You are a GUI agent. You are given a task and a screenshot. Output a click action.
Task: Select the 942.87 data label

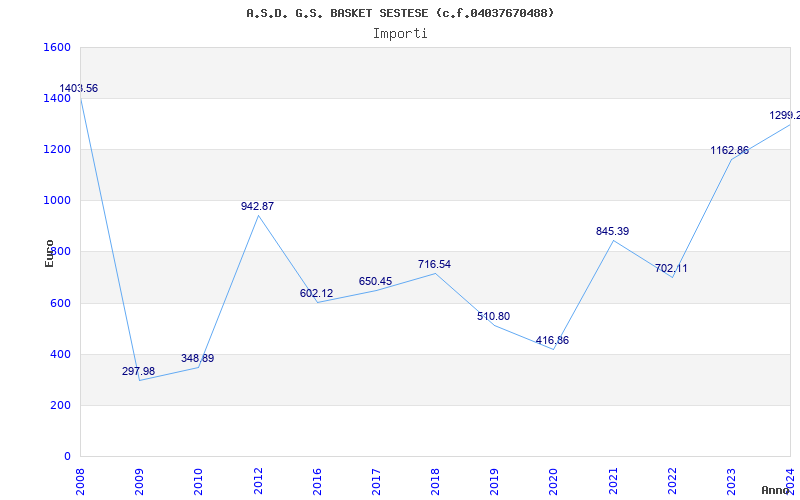coord(257,206)
